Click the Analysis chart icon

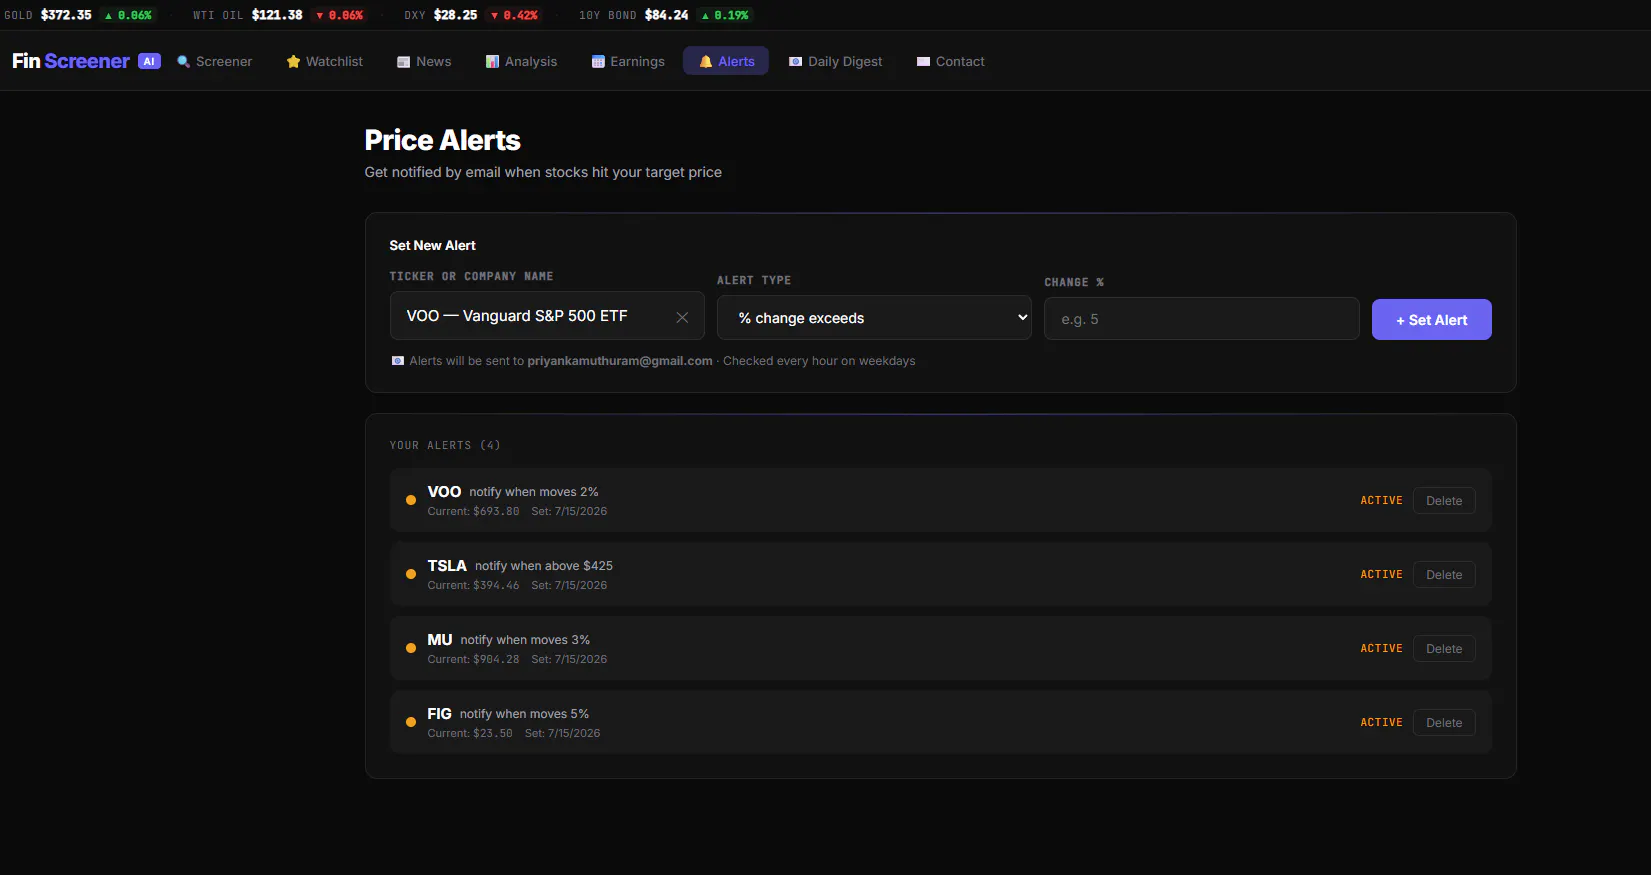(492, 62)
